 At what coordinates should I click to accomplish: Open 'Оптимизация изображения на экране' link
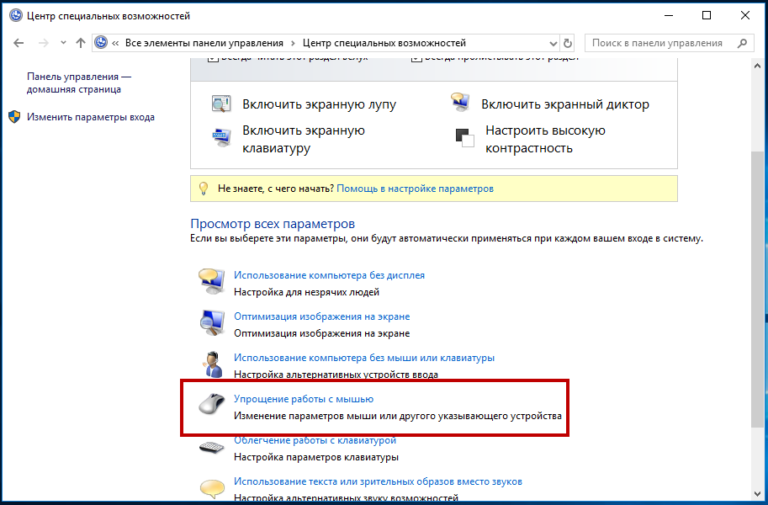coord(322,316)
